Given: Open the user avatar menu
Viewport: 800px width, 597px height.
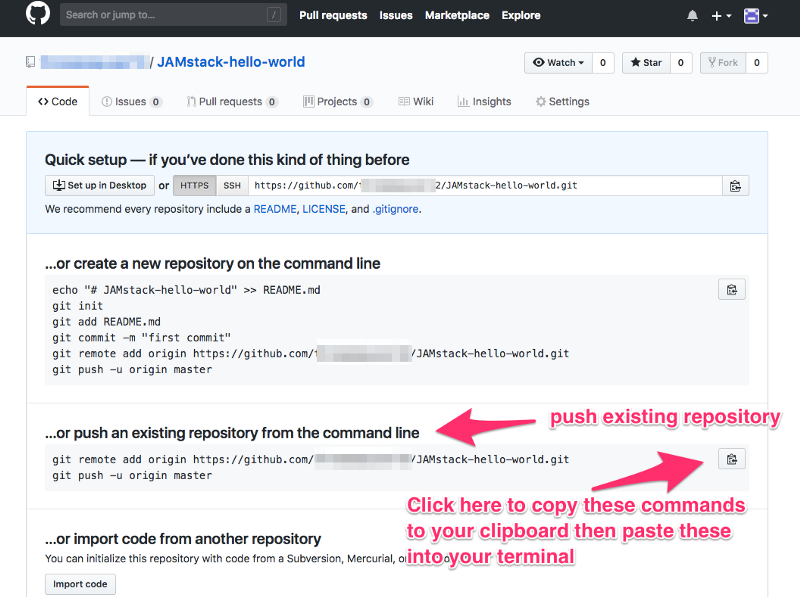Looking at the screenshot, I should click(756, 16).
